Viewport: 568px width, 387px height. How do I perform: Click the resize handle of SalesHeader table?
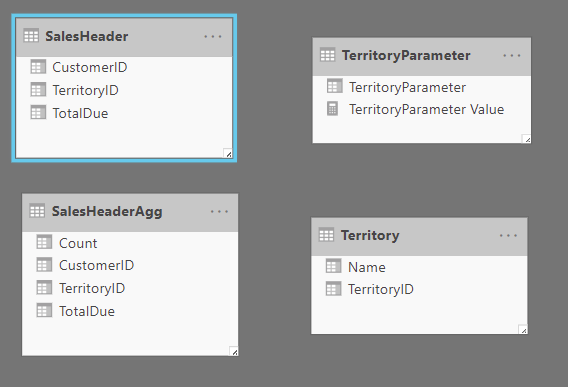point(227,153)
